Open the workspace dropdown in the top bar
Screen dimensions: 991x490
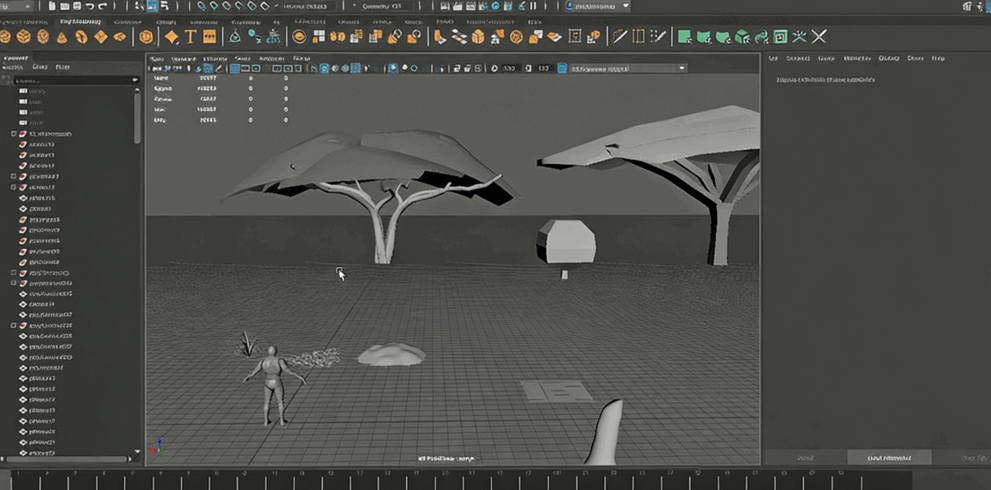[x=626, y=6]
